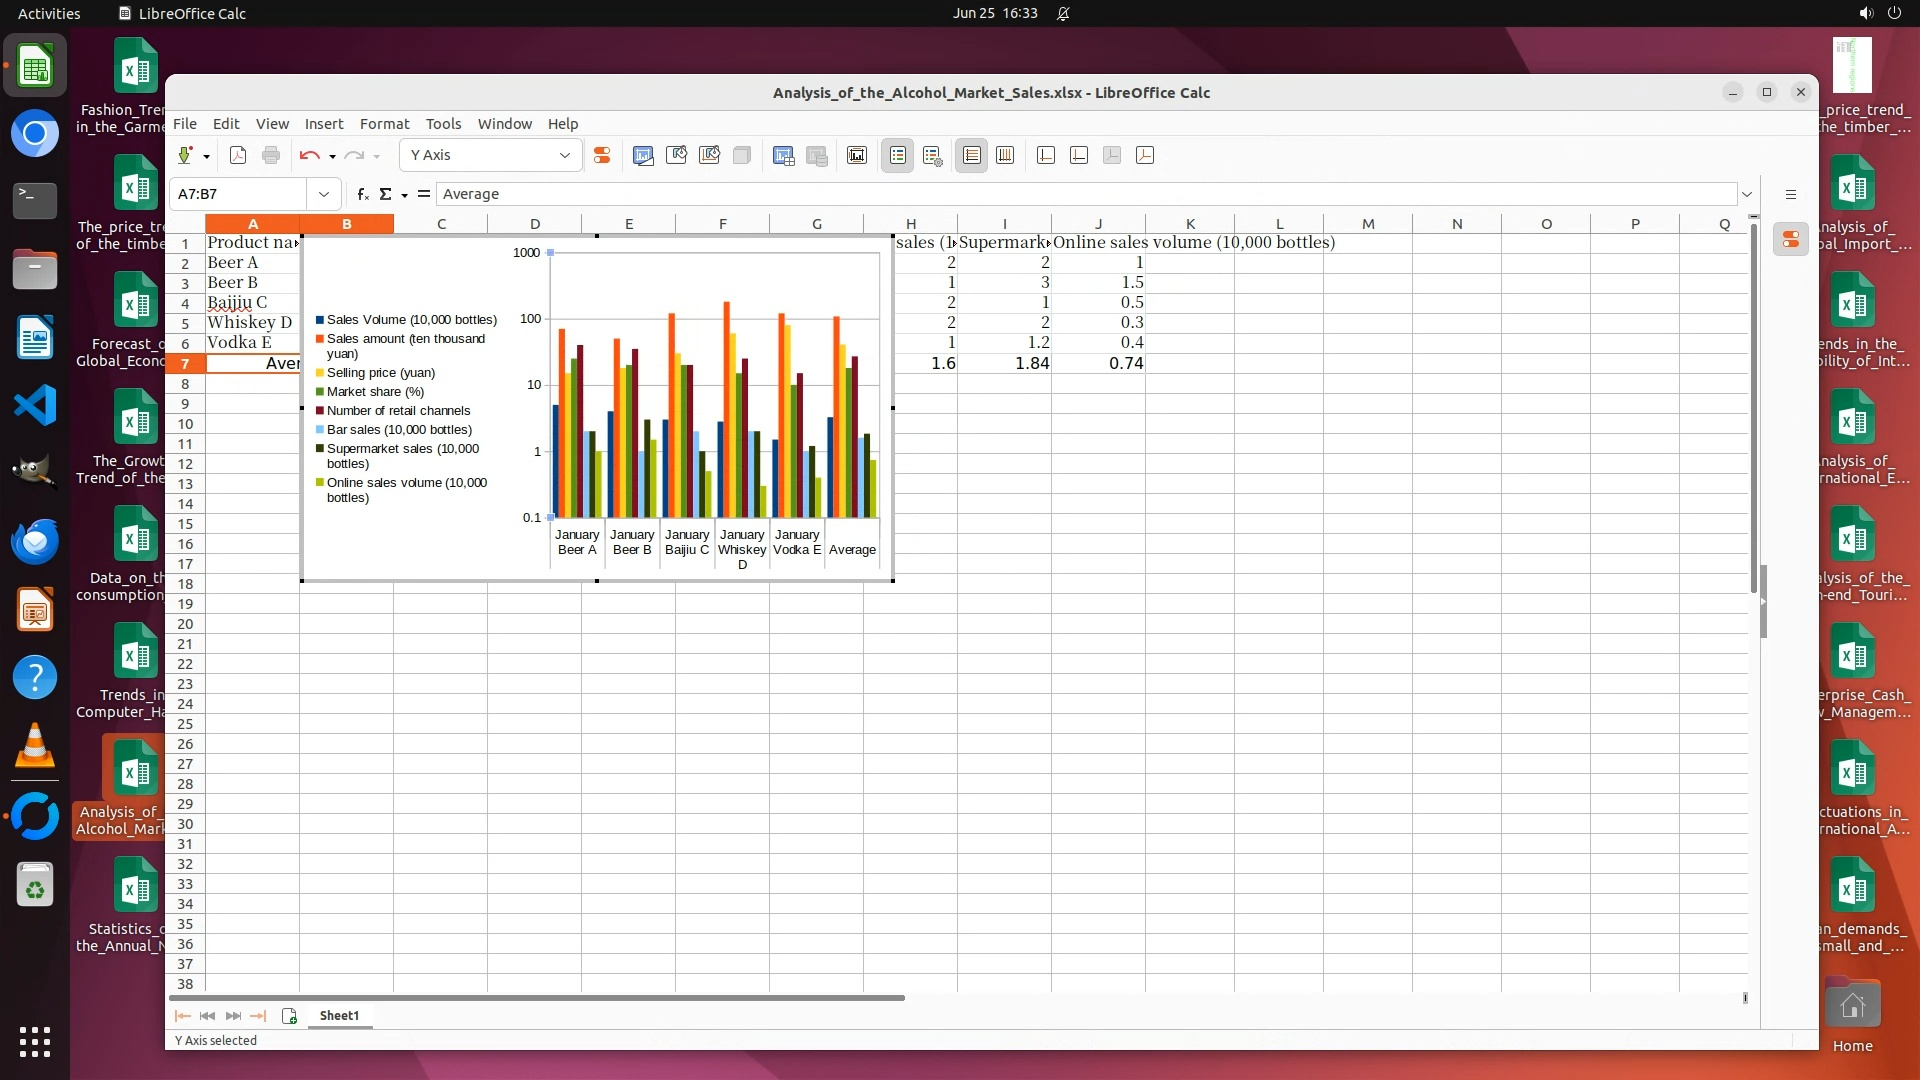This screenshot has height=1080, width=1920.
Task: Click the Export as PDF icon
Action: pyautogui.click(x=238, y=155)
